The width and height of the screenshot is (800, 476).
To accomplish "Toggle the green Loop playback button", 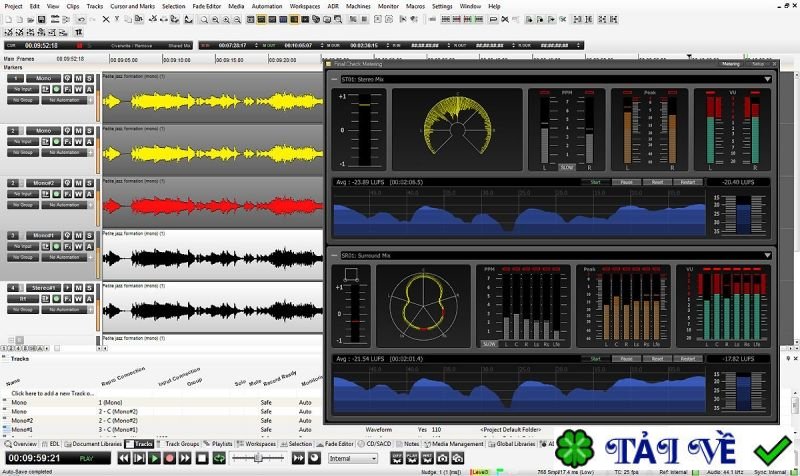I will click(219, 458).
